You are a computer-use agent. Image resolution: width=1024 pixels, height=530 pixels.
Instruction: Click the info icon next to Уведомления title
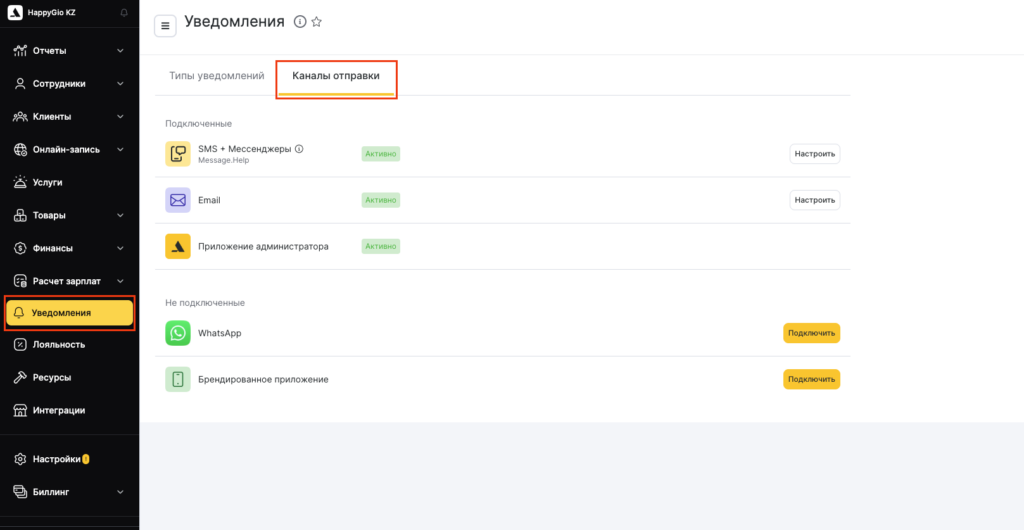pyautogui.click(x=300, y=22)
